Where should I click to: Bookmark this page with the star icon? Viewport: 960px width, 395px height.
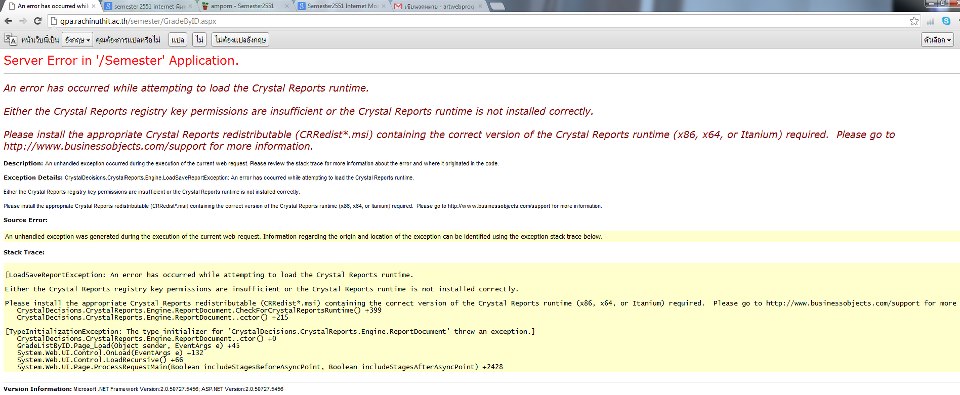click(914, 21)
